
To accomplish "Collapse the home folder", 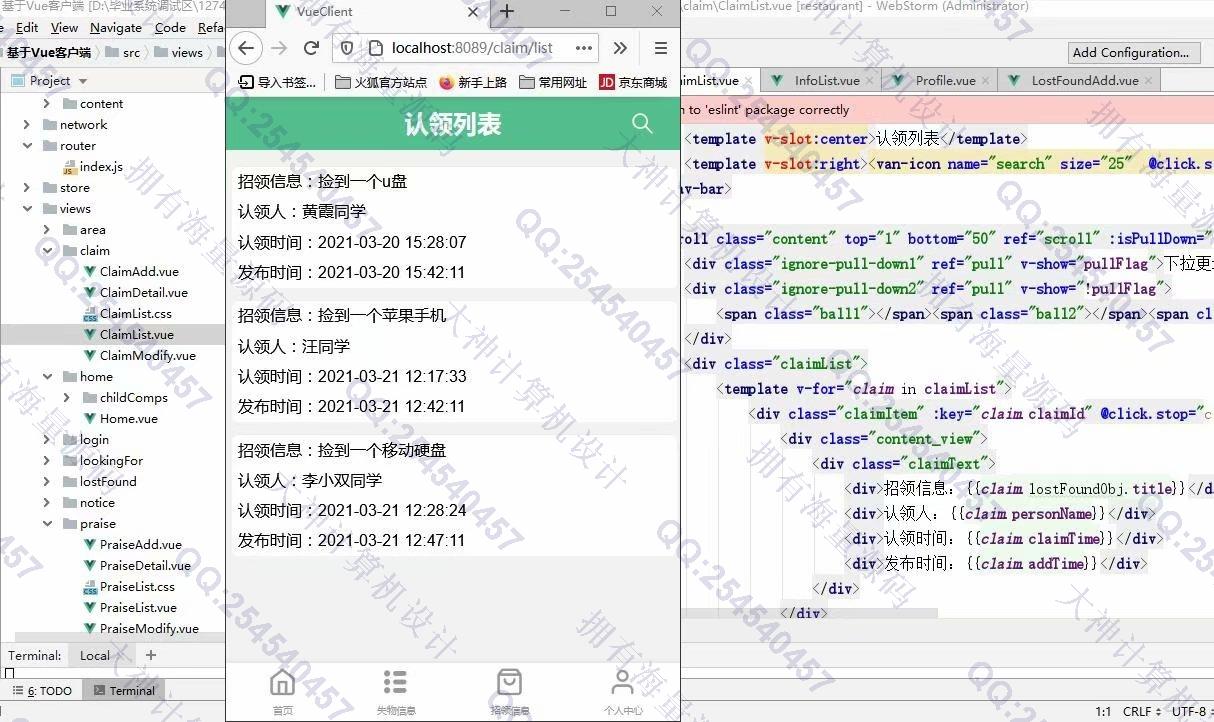I will coord(46,376).
